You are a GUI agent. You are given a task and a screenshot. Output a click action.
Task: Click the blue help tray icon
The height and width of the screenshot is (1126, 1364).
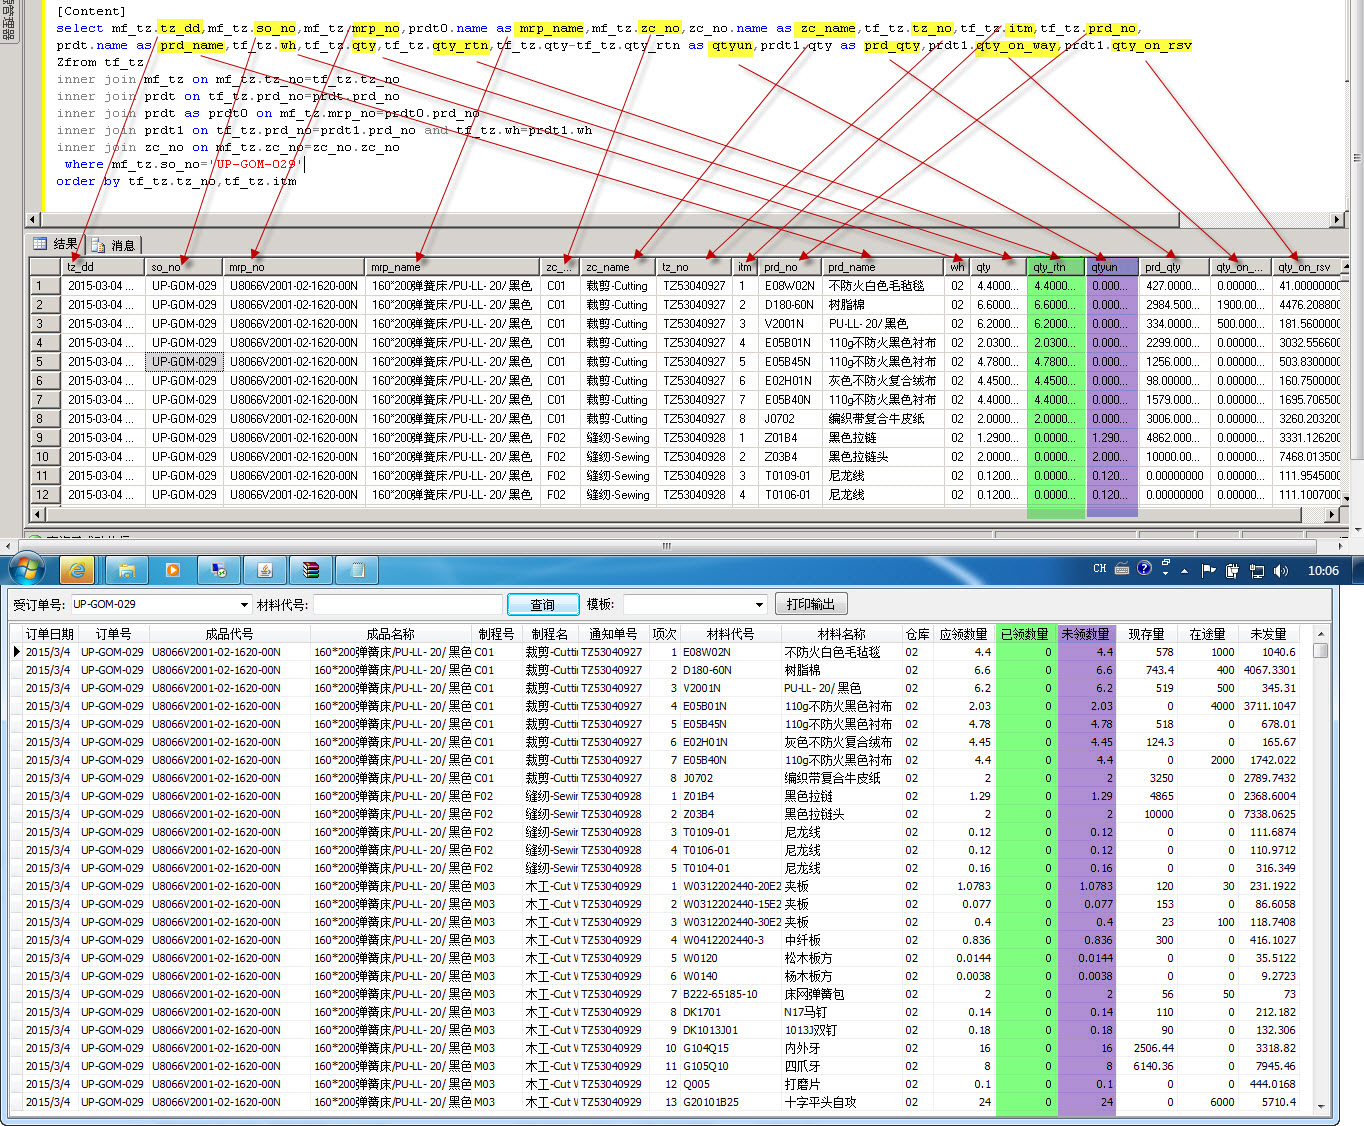(x=1144, y=568)
